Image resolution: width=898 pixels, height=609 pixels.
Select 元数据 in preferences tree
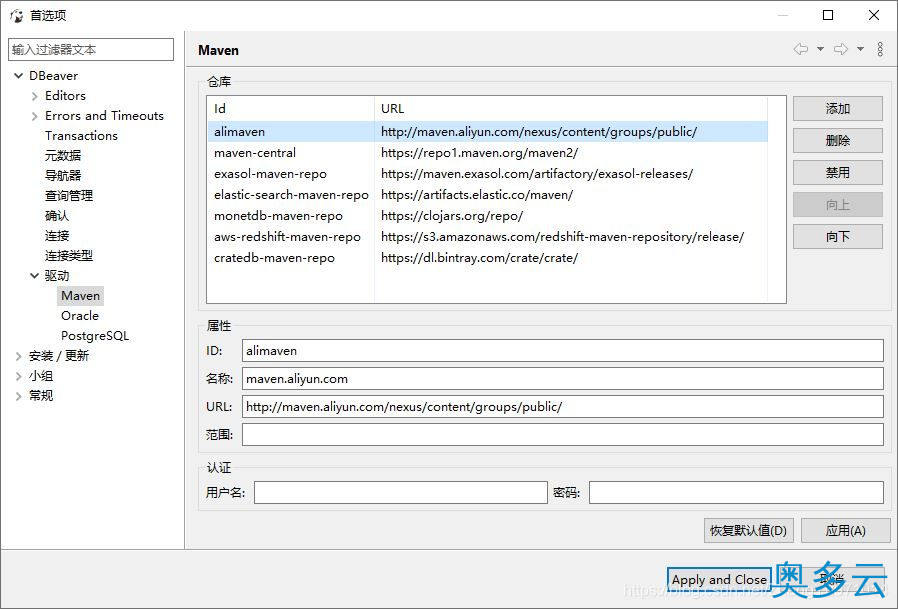pos(63,156)
